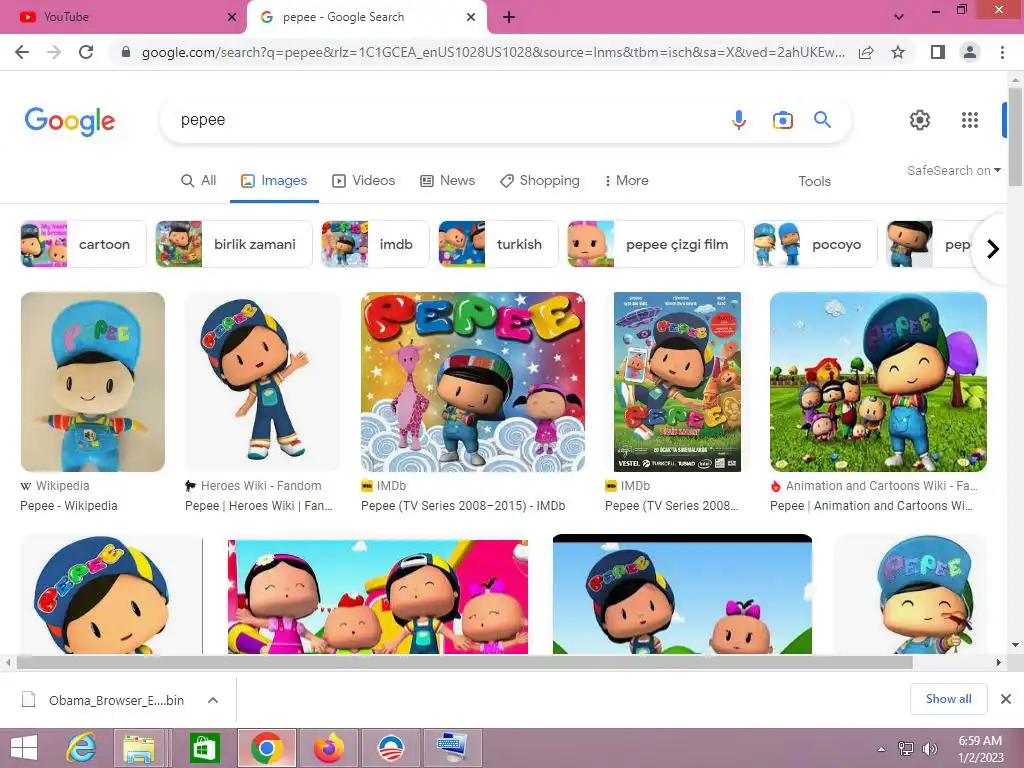Viewport: 1024px width, 768px height.
Task: Open Pepee (TV Series 2008–2015) IMDb link
Action: pyautogui.click(x=463, y=505)
